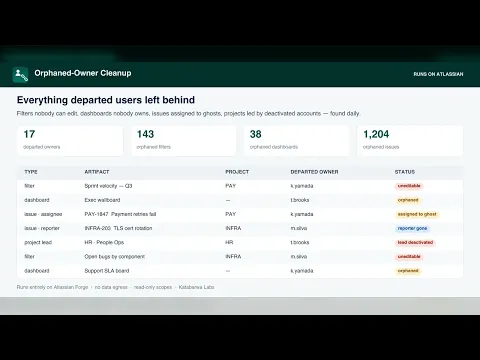The image size is (480, 360).
Task: Click the Orphaned-Owner Cleanup app logo icon
Action: tap(20, 74)
